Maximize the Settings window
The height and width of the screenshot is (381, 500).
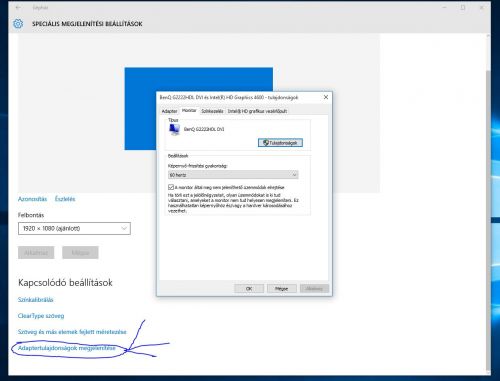pos(463,7)
